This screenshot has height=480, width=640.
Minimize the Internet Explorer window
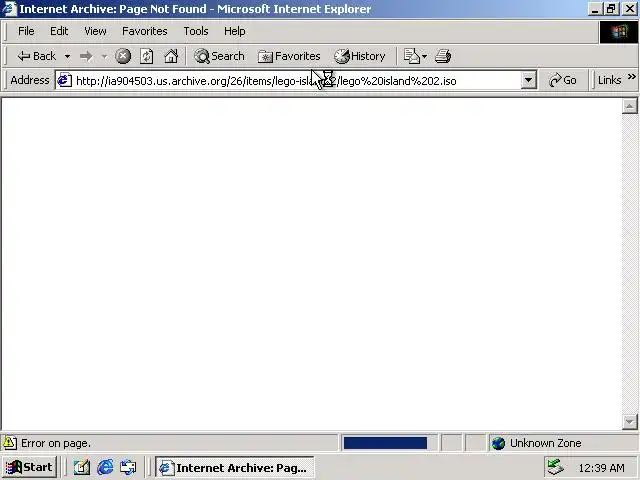(595, 9)
